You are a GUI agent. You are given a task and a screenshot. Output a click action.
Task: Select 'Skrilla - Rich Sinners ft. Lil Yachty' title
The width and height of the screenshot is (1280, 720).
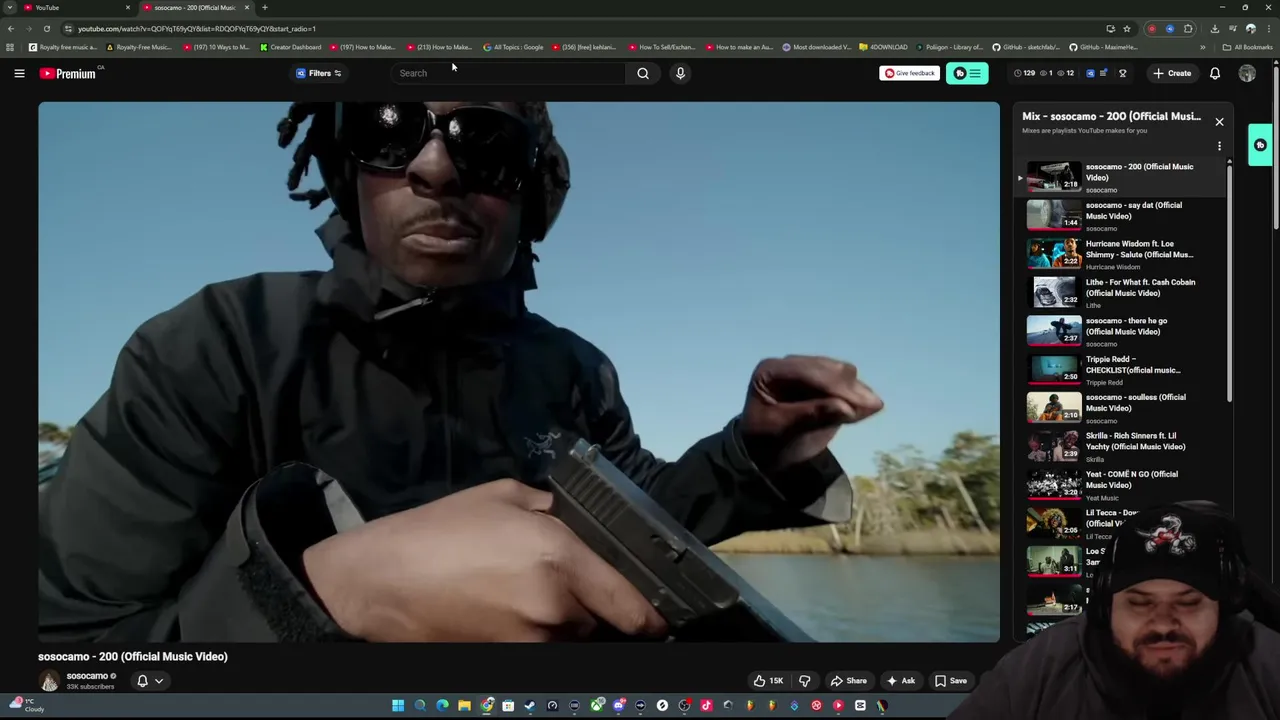(1136, 441)
